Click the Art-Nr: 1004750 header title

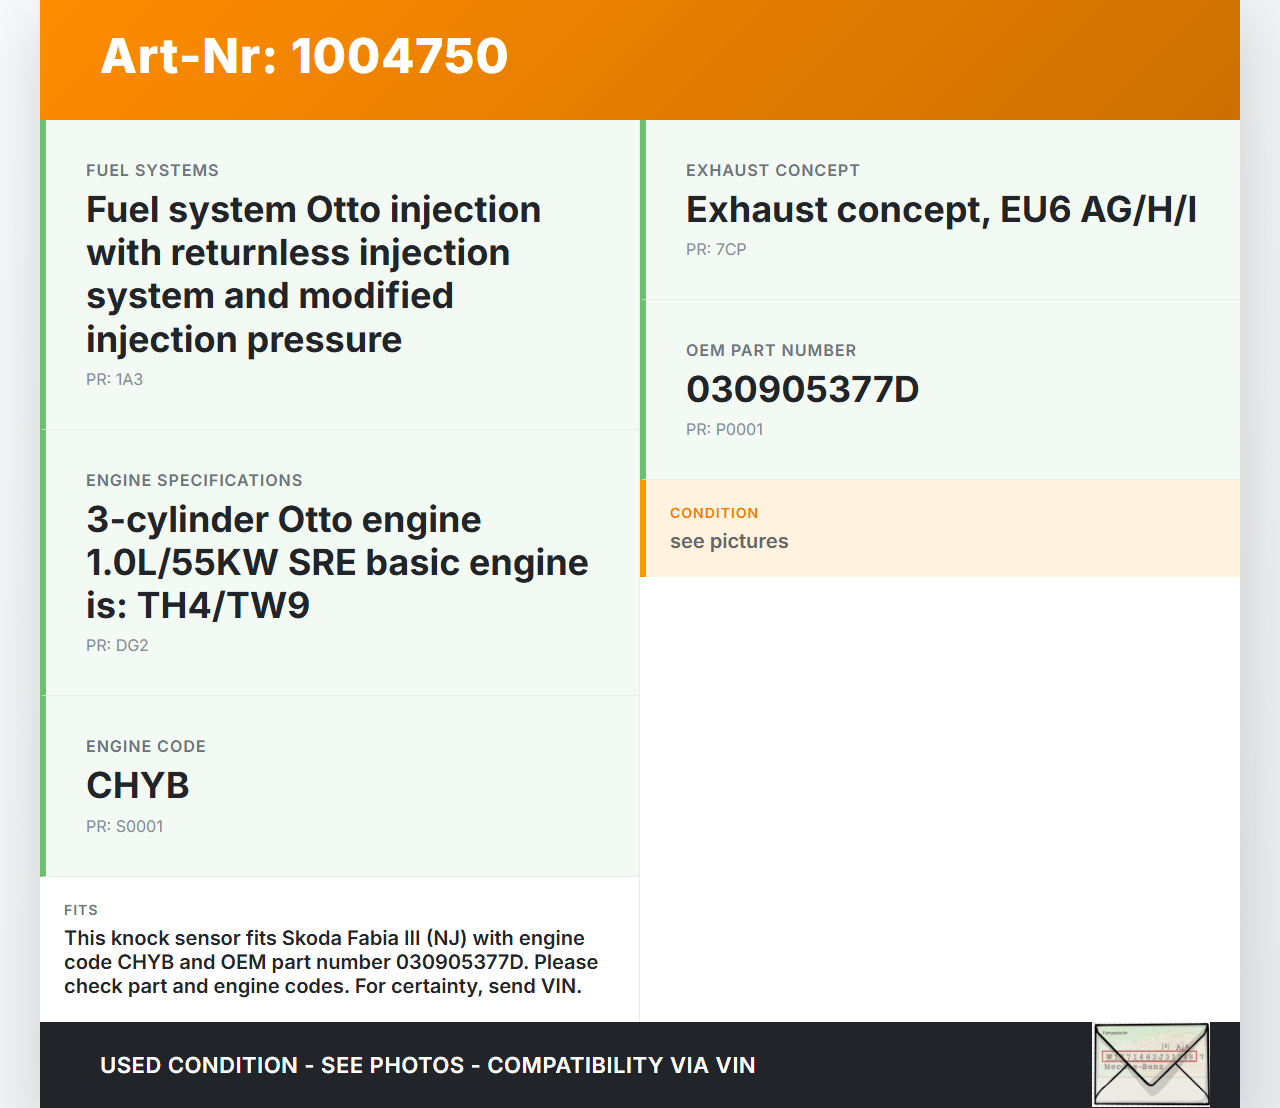click(x=304, y=56)
